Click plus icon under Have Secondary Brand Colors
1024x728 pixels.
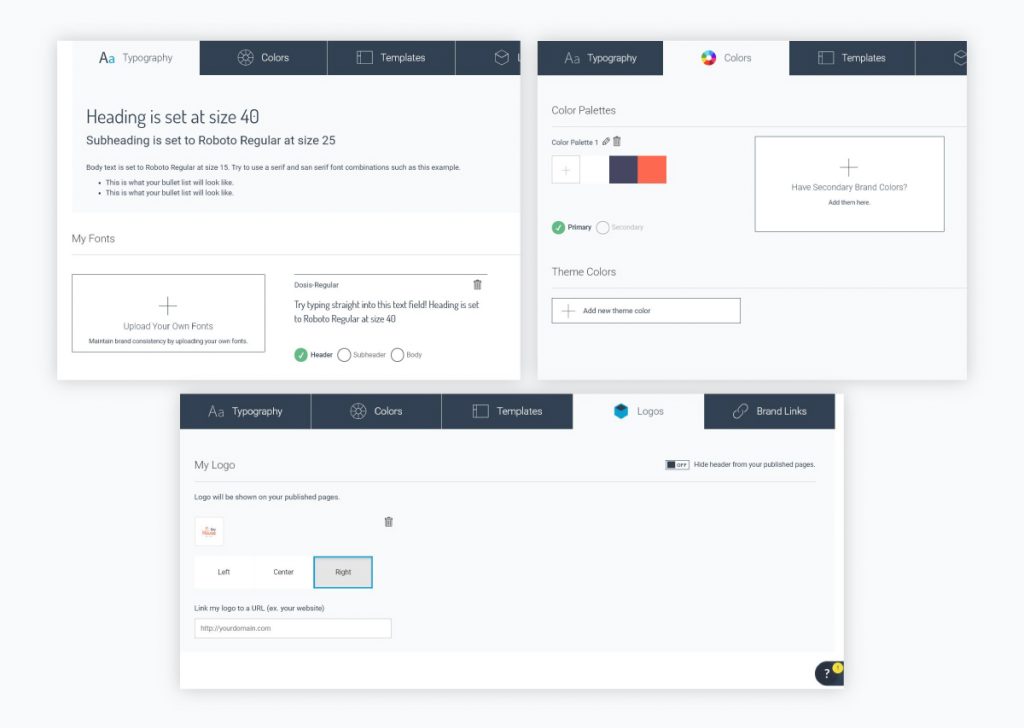tap(848, 167)
